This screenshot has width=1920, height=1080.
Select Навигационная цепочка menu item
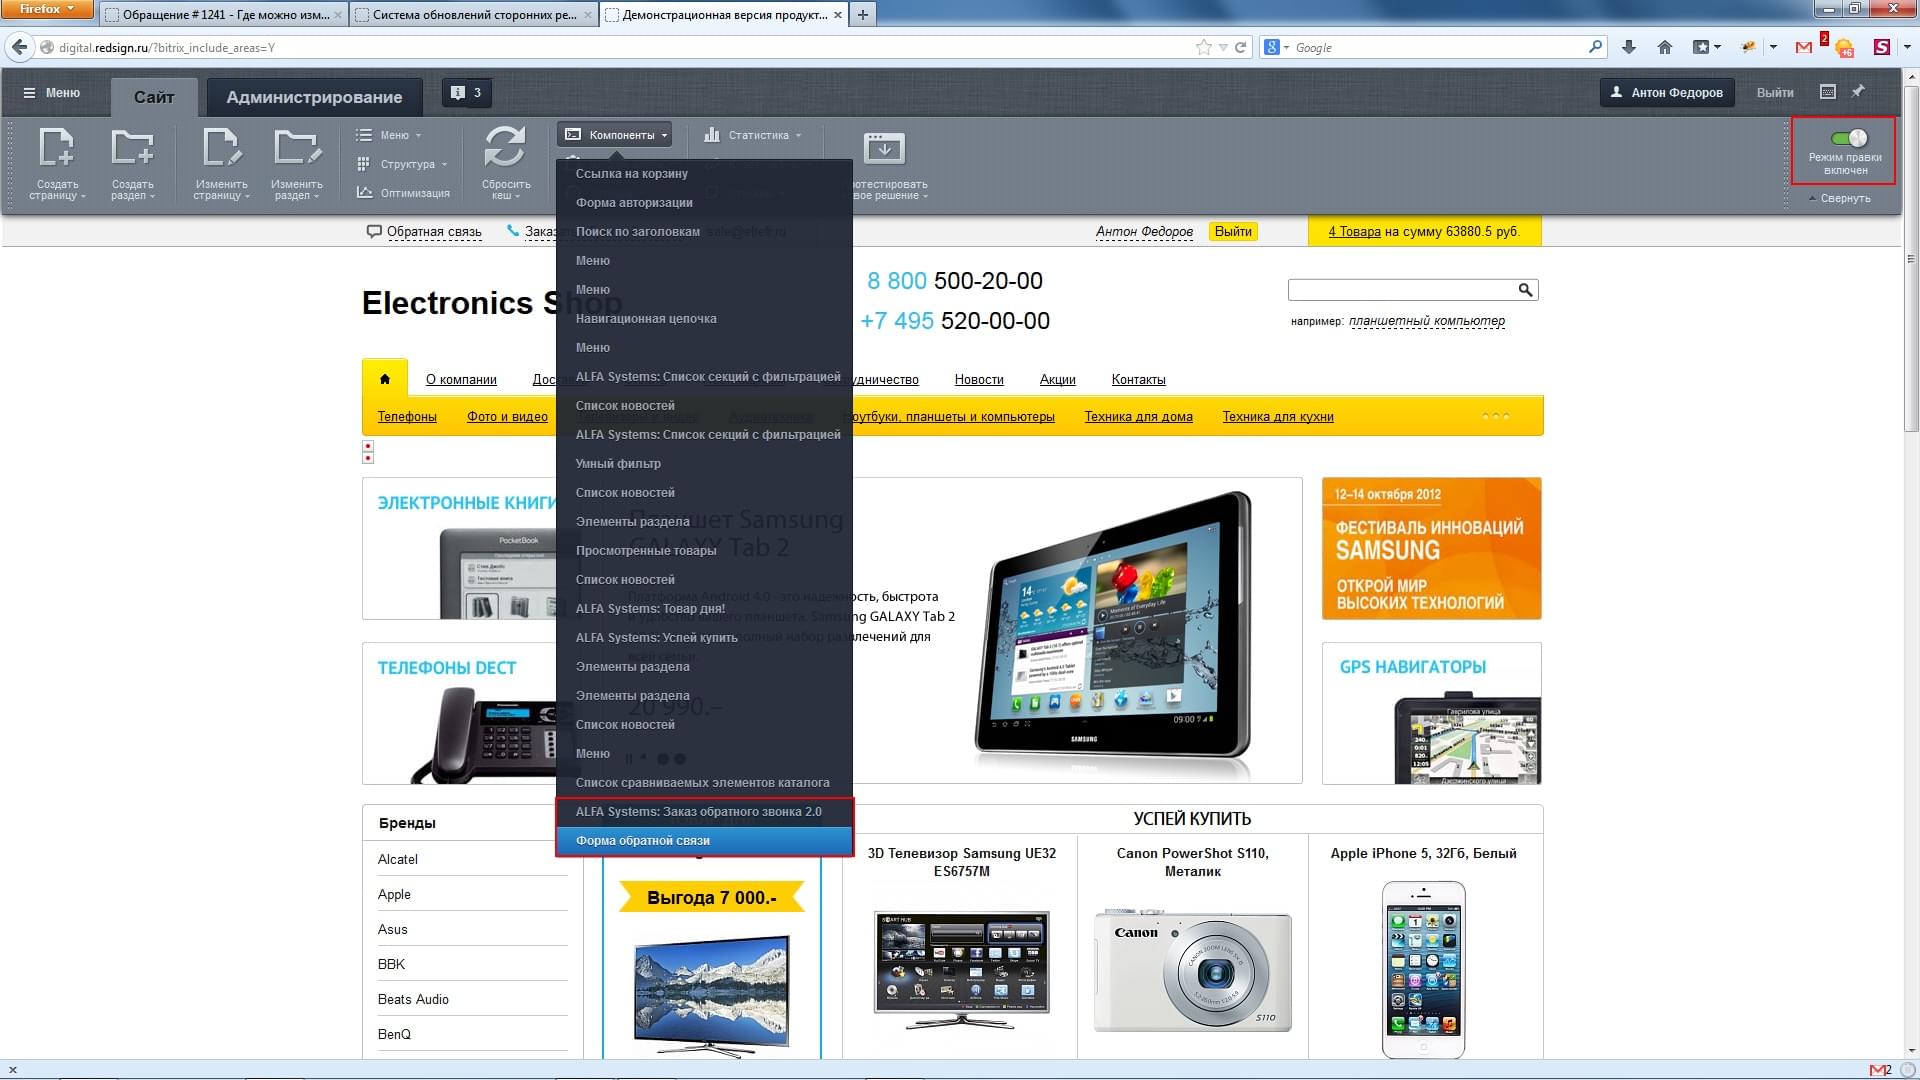704,319
